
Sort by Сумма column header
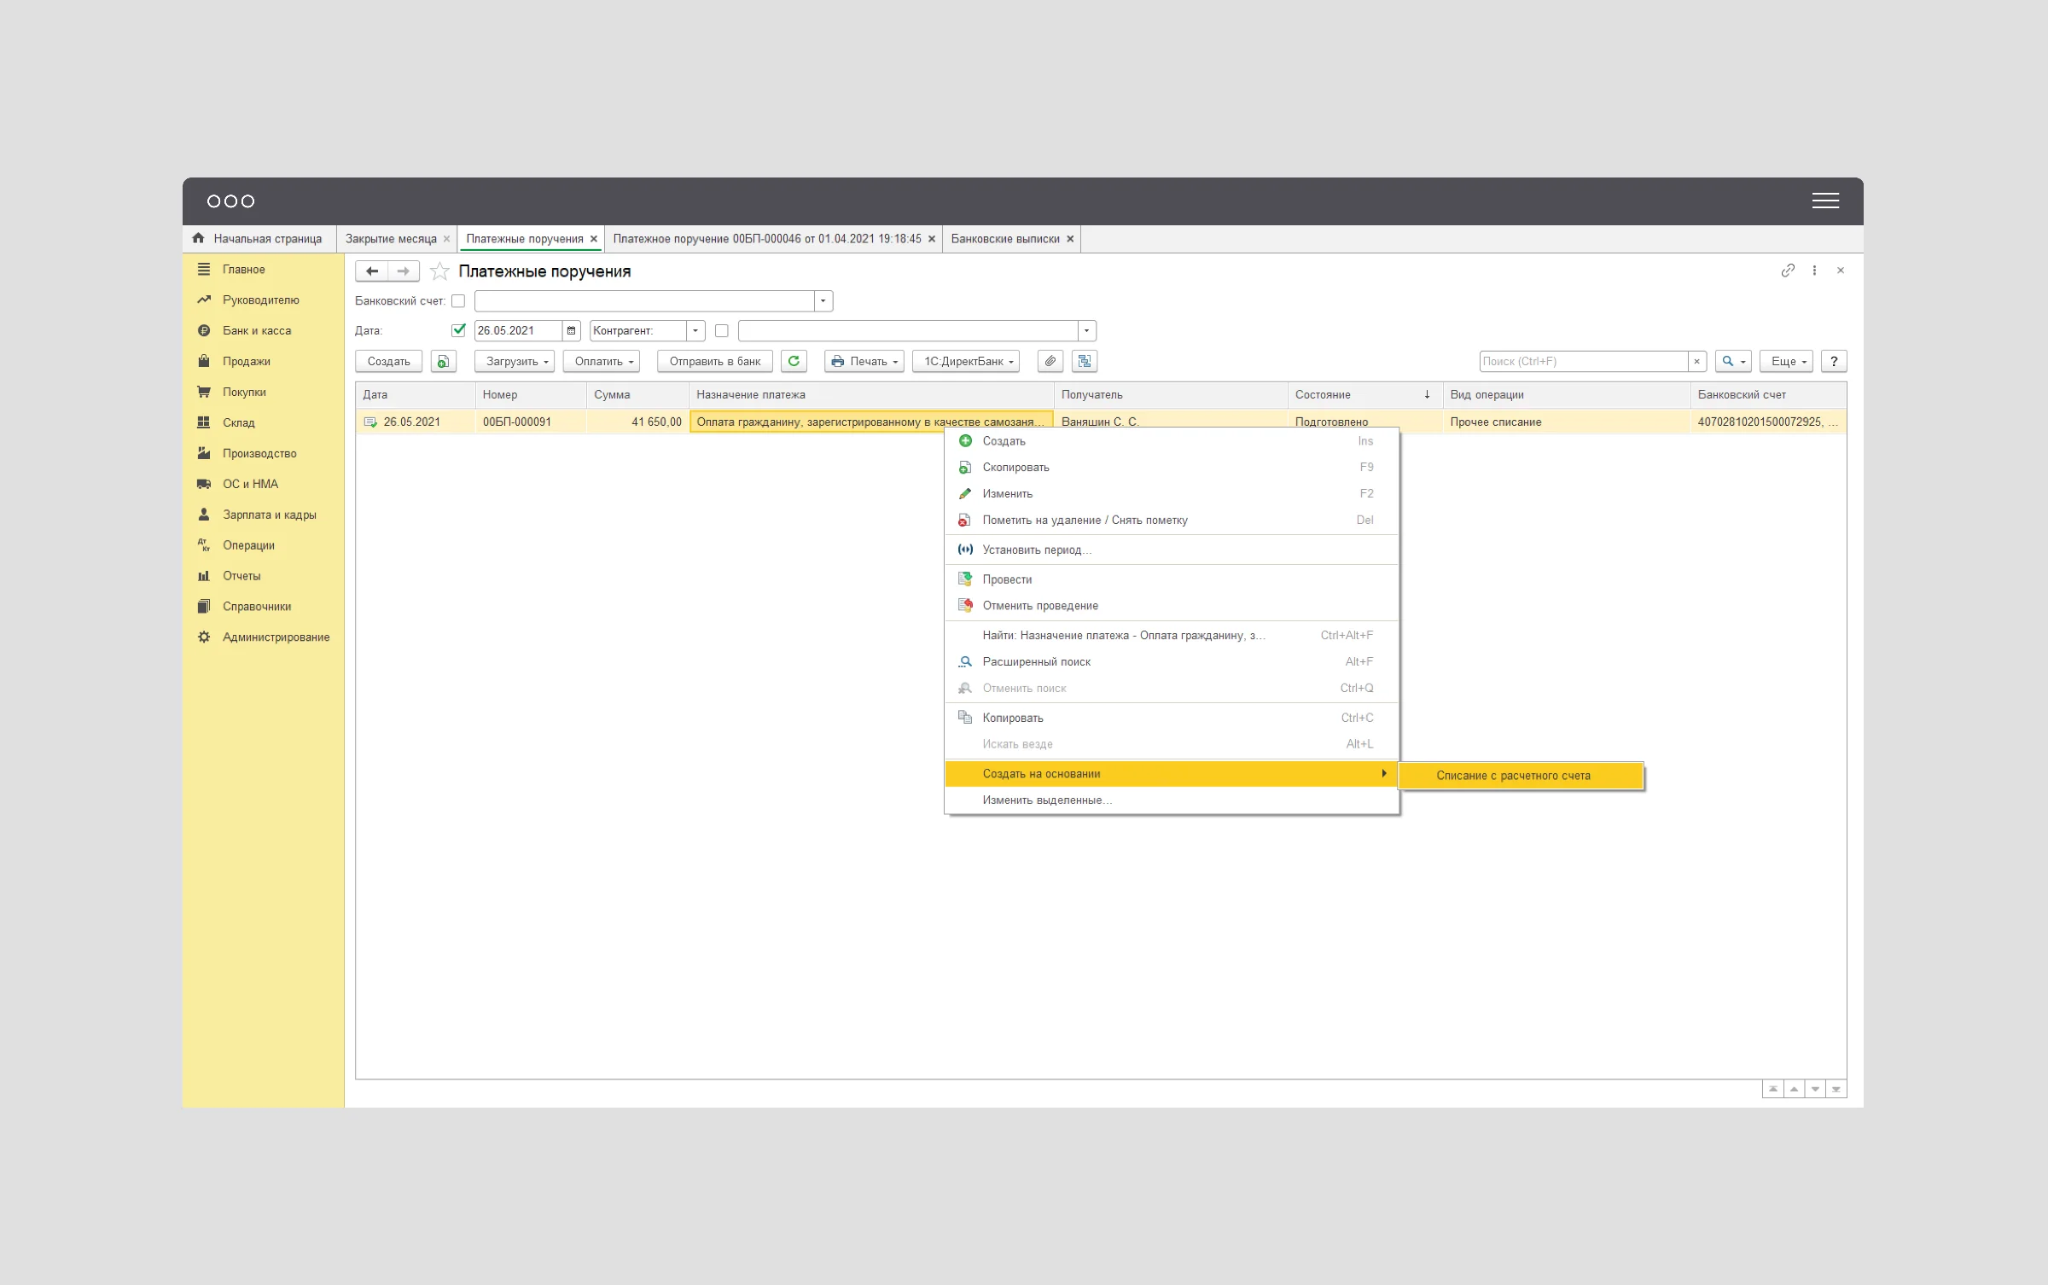(x=637, y=395)
